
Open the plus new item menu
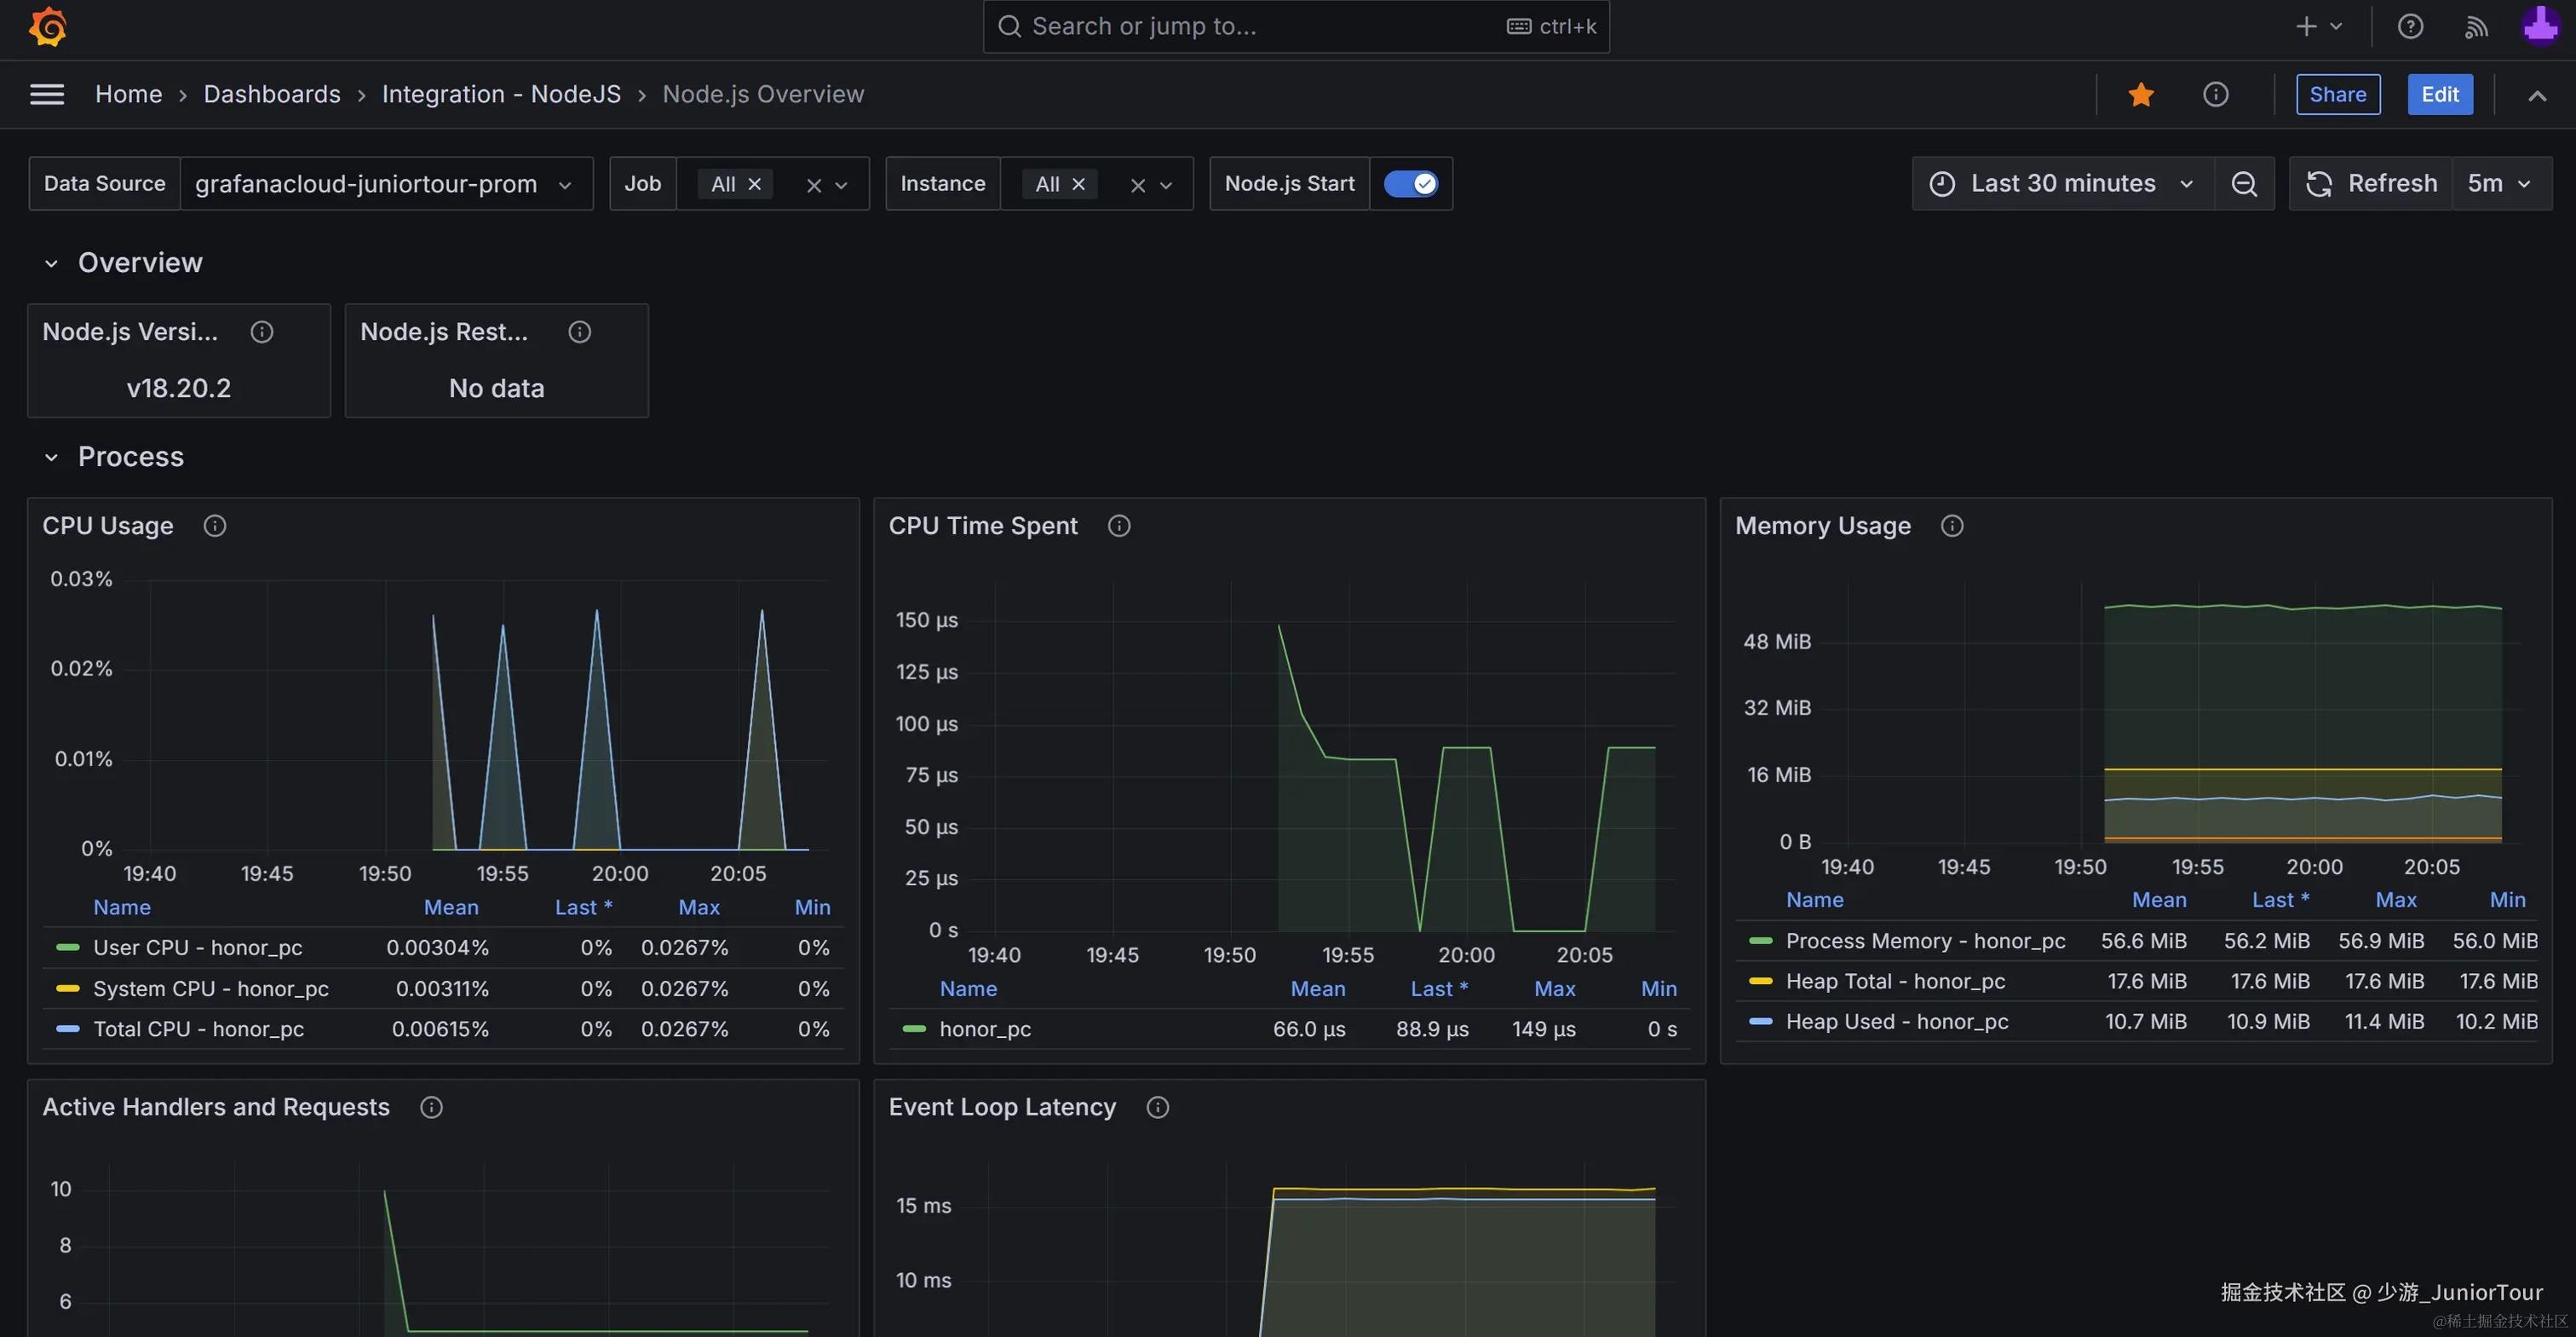[2319, 26]
